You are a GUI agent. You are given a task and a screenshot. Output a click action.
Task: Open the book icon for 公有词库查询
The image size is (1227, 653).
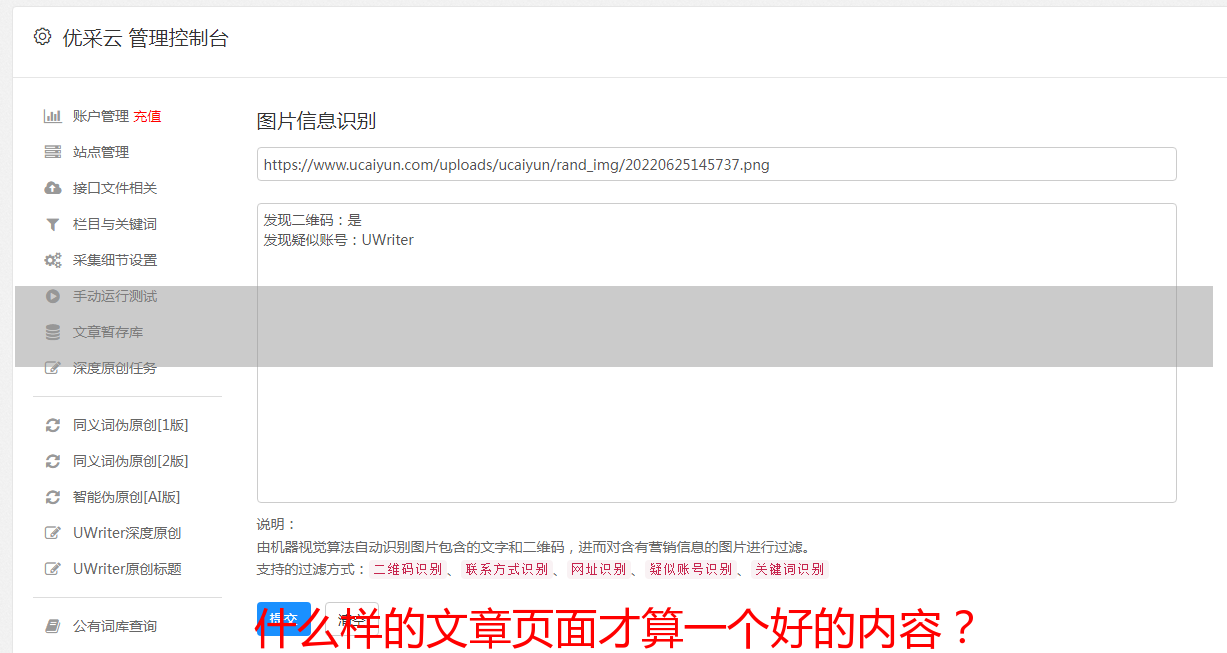point(53,626)
